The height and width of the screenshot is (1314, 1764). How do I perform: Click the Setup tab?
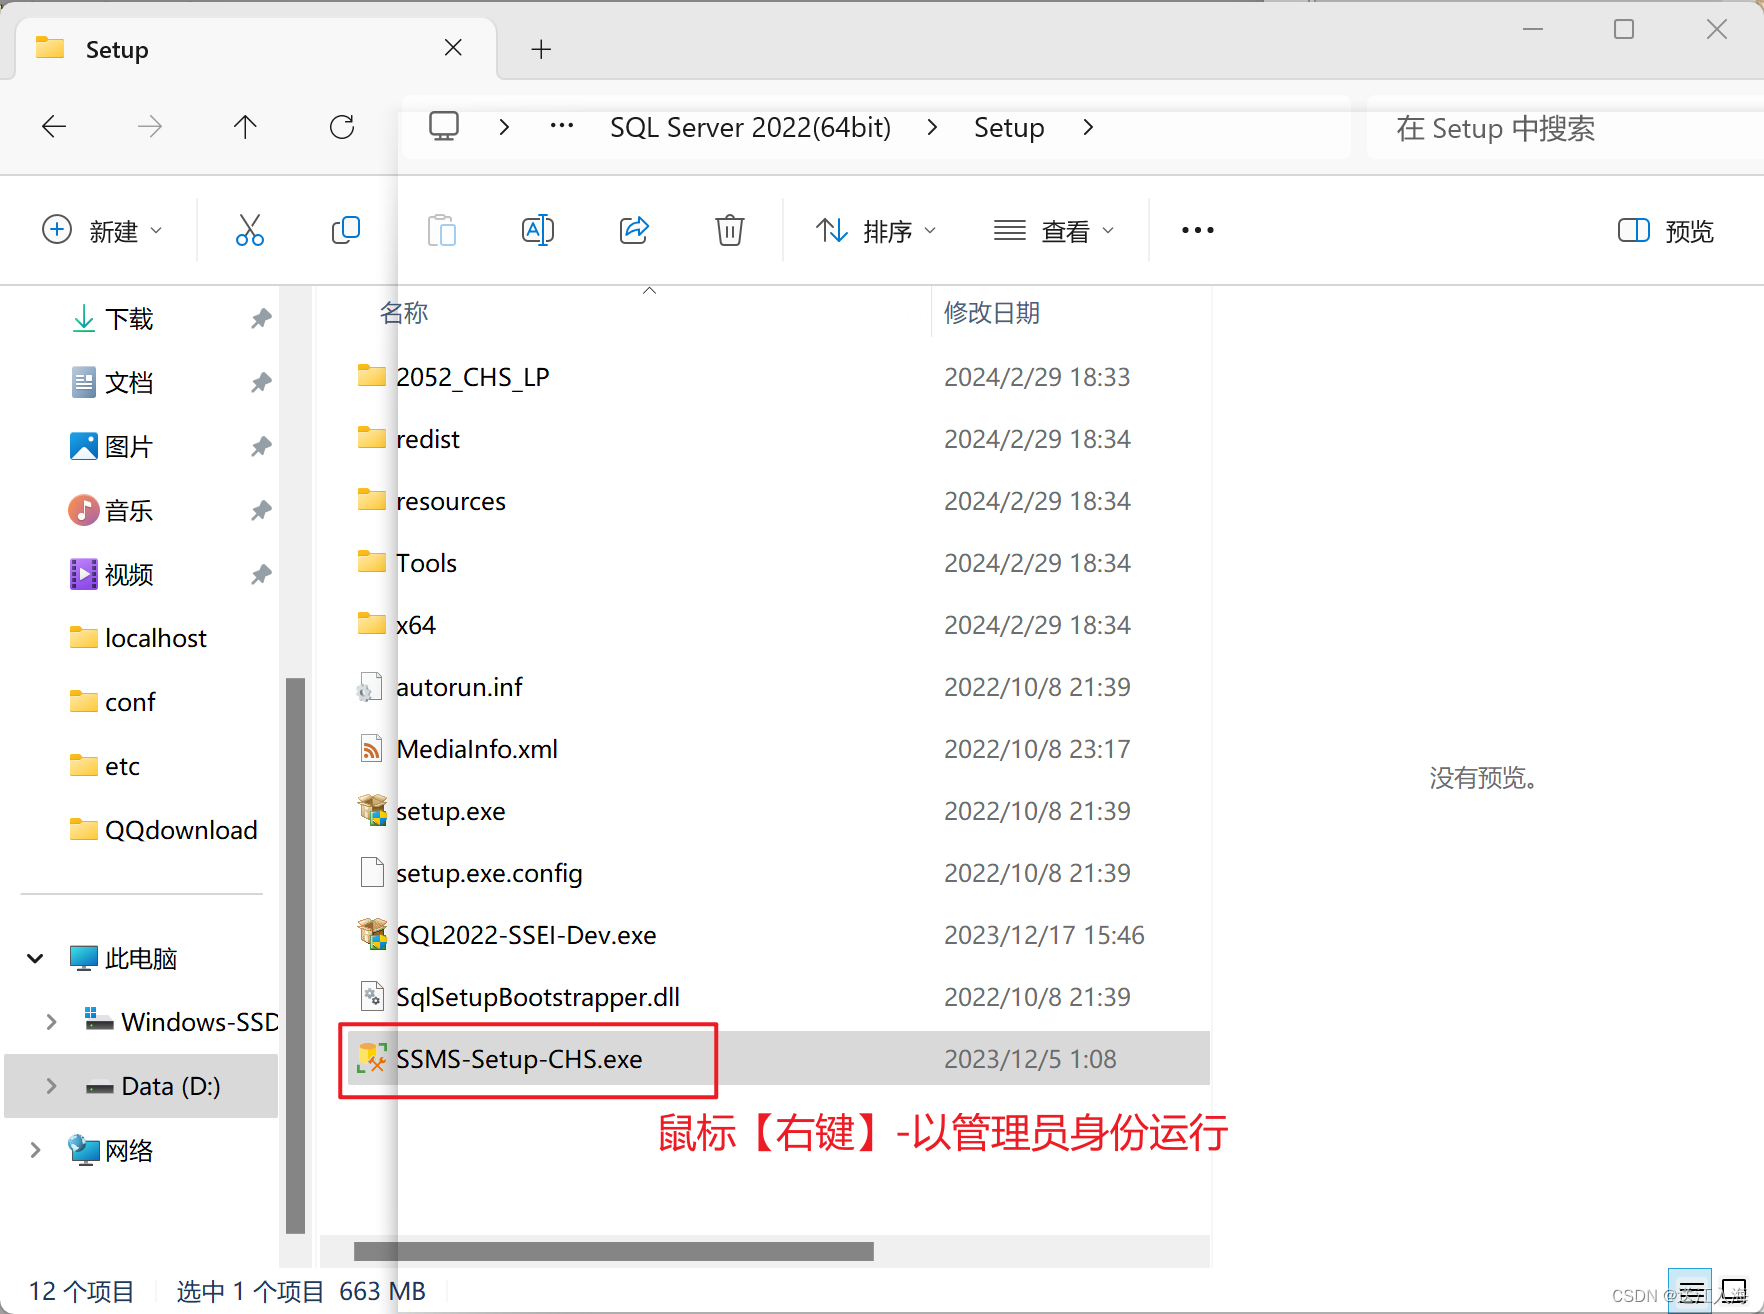click(x=118, y=48)
